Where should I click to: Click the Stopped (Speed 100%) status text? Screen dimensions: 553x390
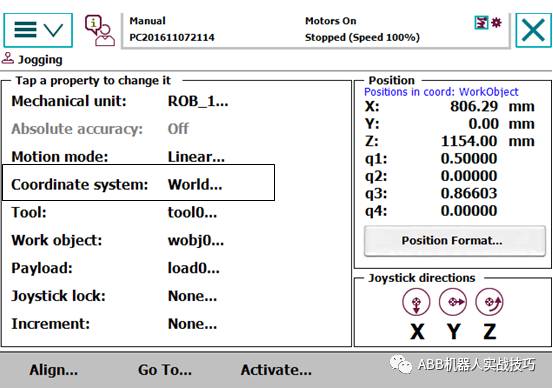pyautogui.click(x=362, y=37)
